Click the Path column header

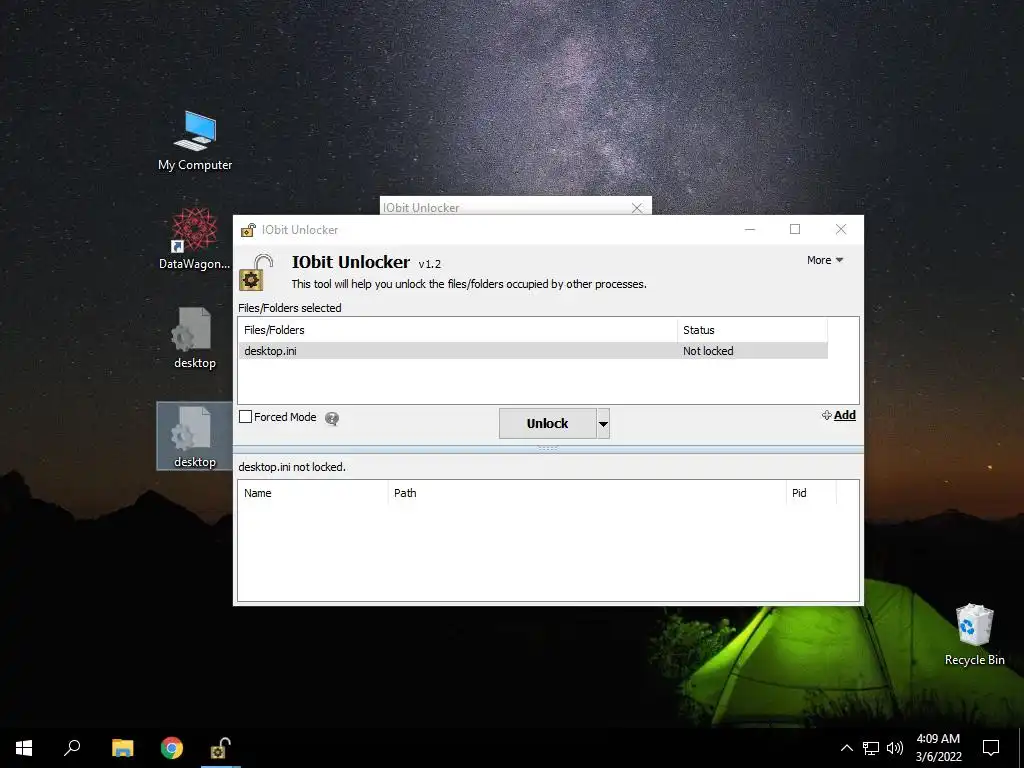[587, 493]
